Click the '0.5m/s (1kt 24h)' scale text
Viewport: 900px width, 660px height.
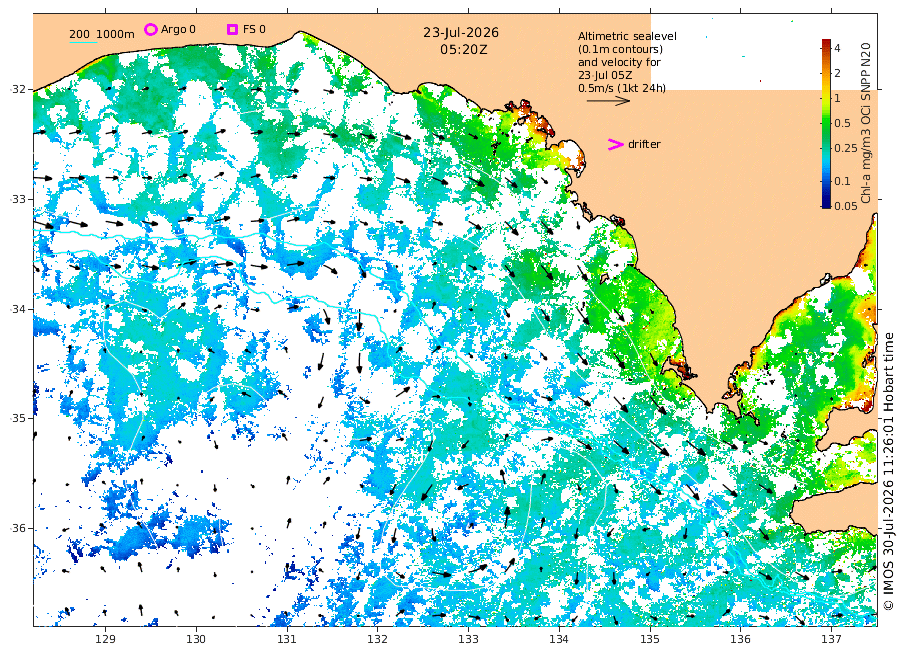(622, 88)
